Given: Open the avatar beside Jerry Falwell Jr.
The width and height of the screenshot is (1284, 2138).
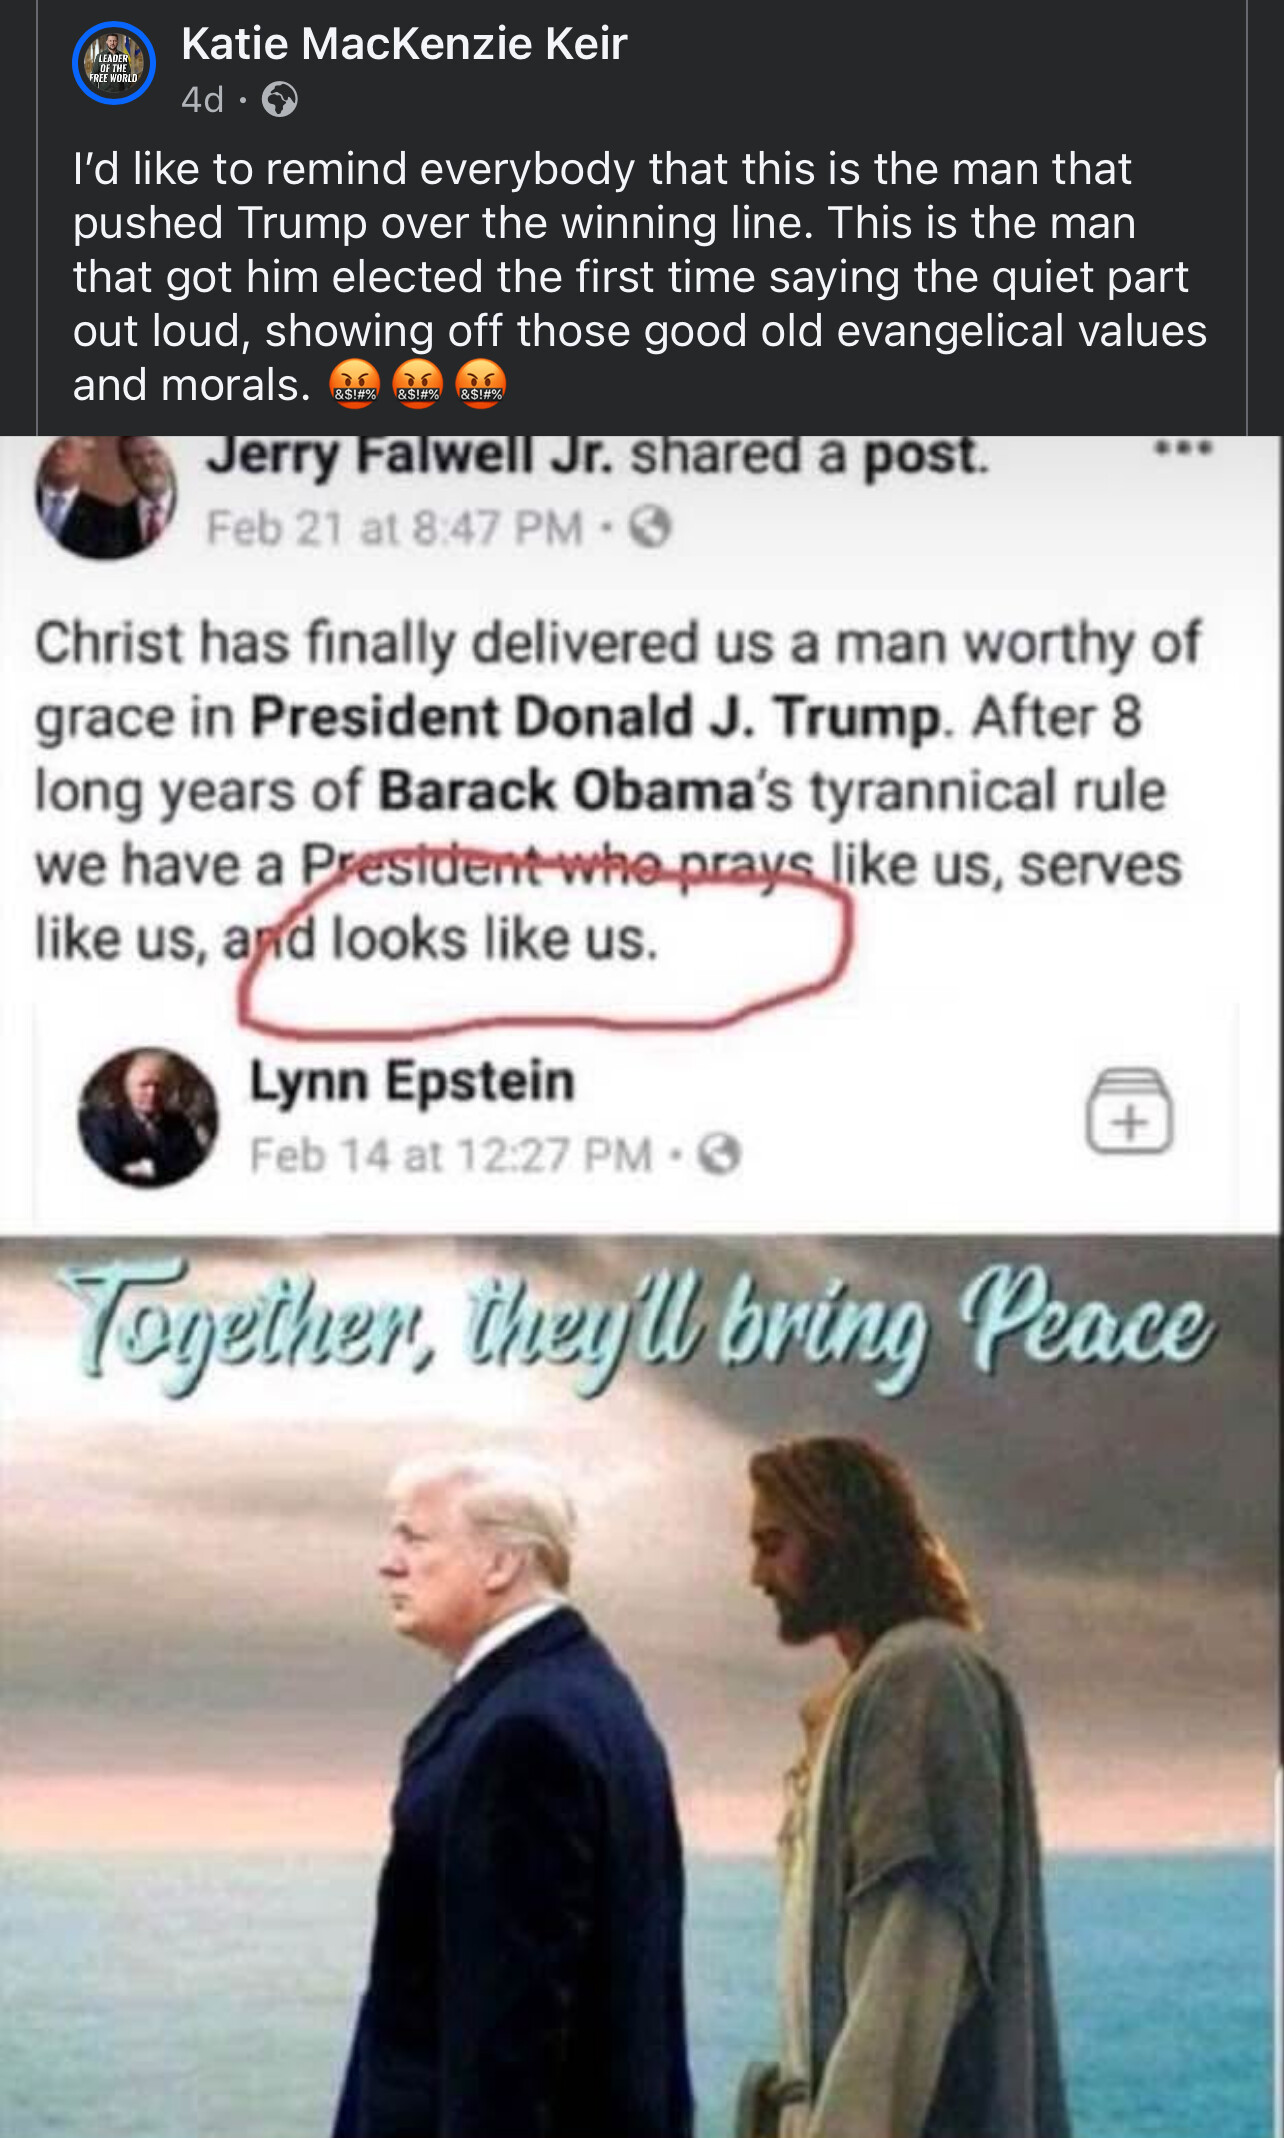Looking at the screenshot, I should 106,496.
